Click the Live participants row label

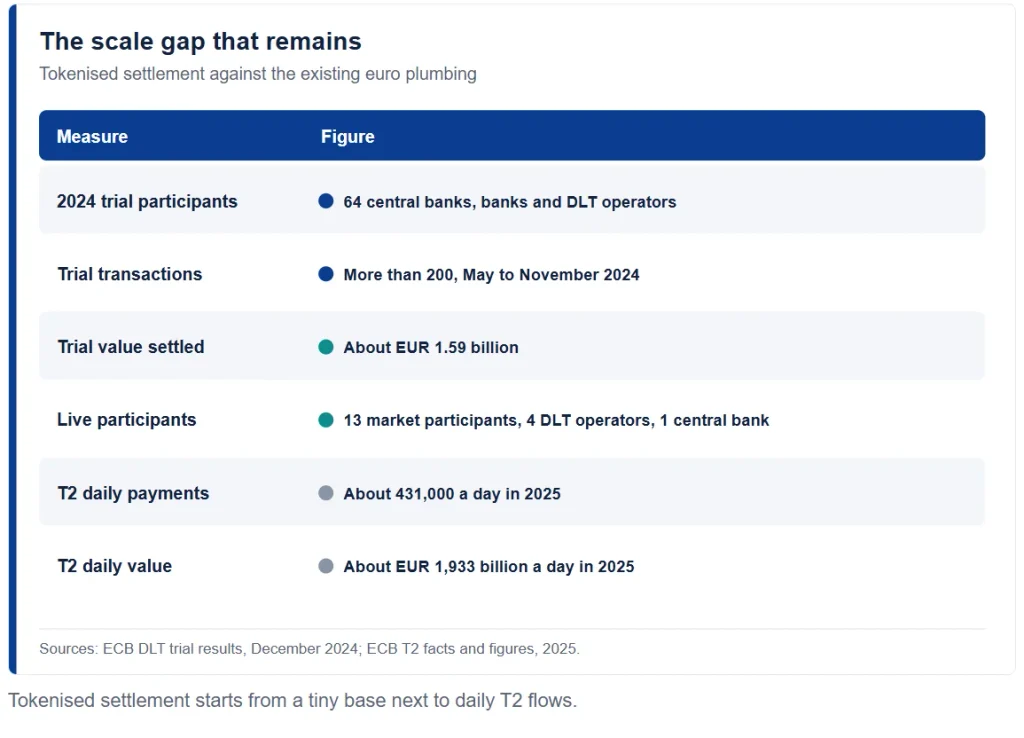127,420
